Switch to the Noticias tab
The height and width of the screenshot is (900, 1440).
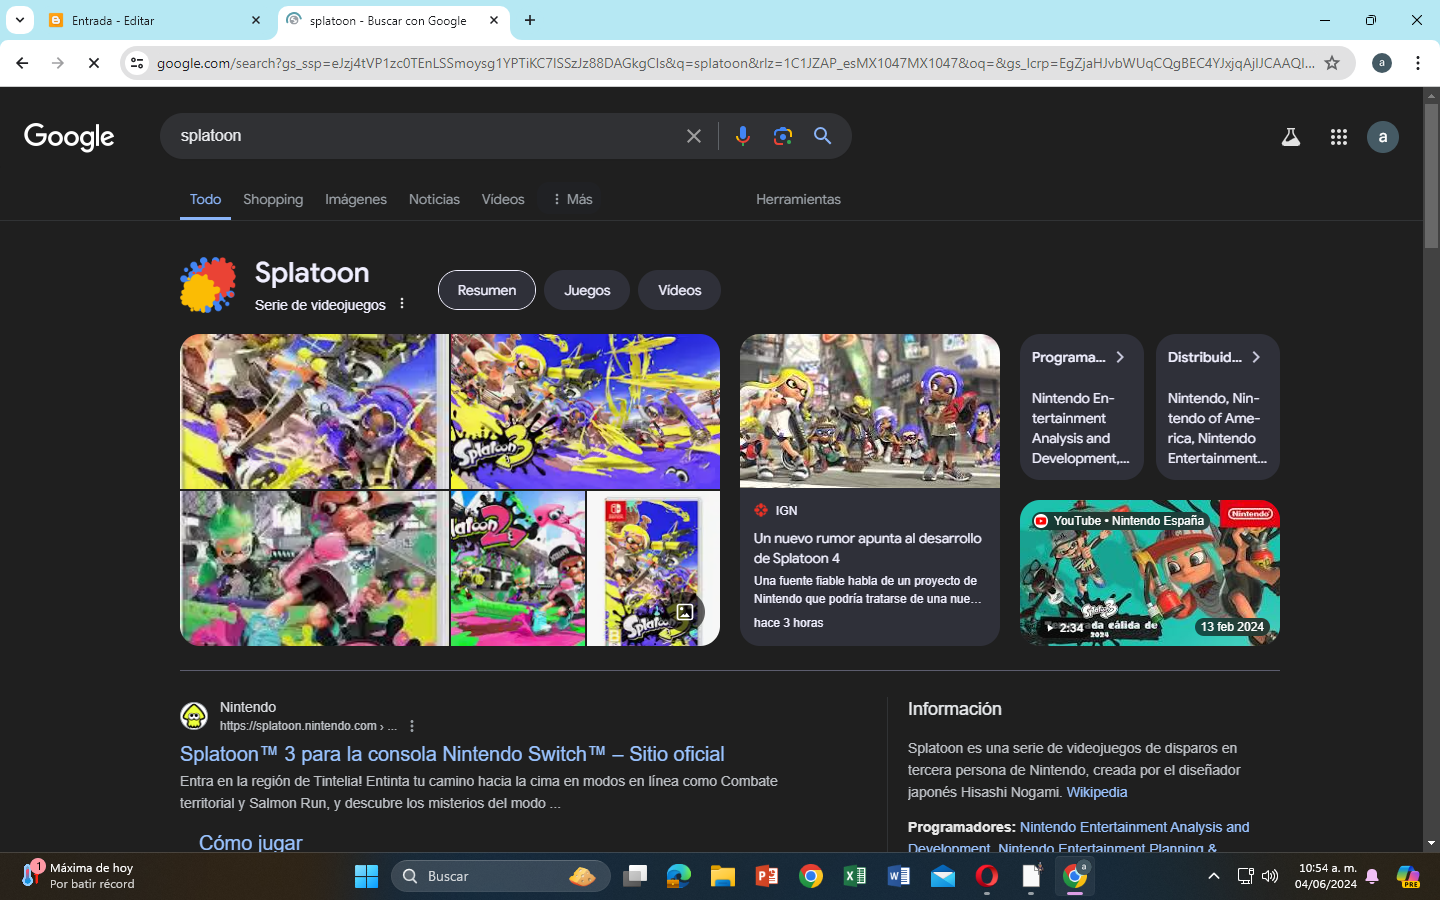coord(434,199)
